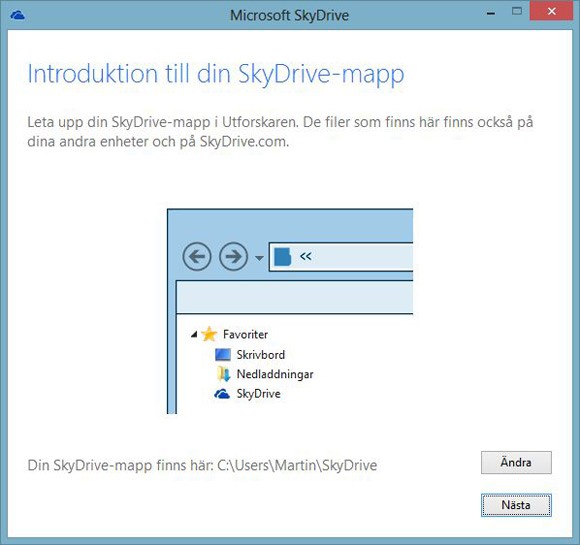Click the Ändra button

[x=516, y=462]
